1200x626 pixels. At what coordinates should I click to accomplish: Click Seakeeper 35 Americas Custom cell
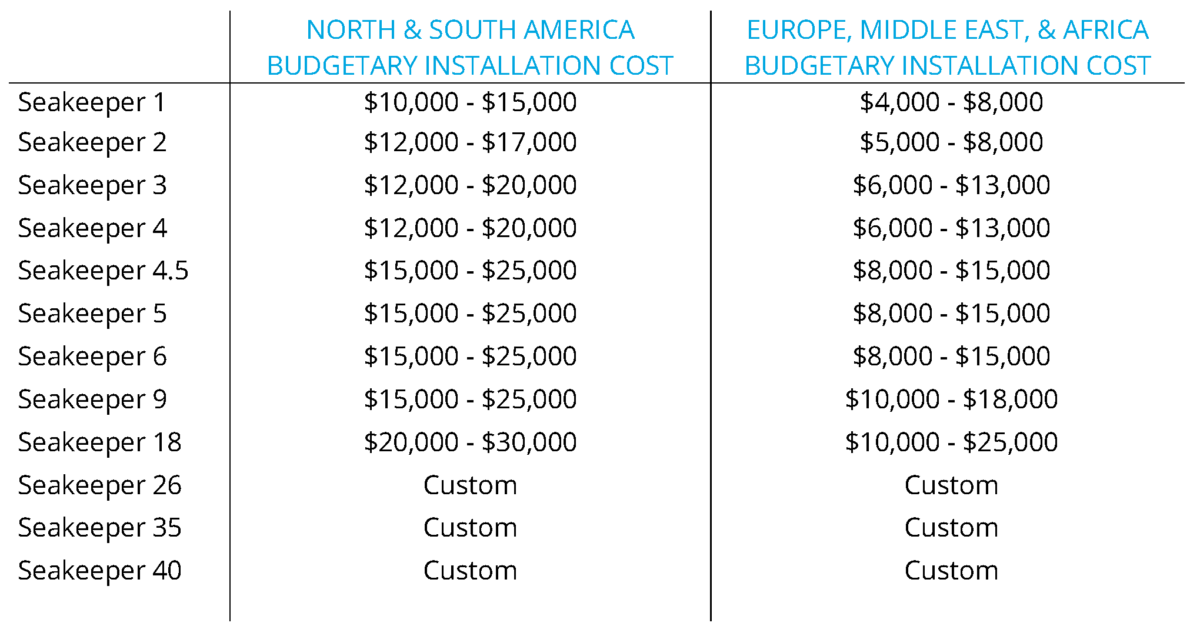click(470, 527)
